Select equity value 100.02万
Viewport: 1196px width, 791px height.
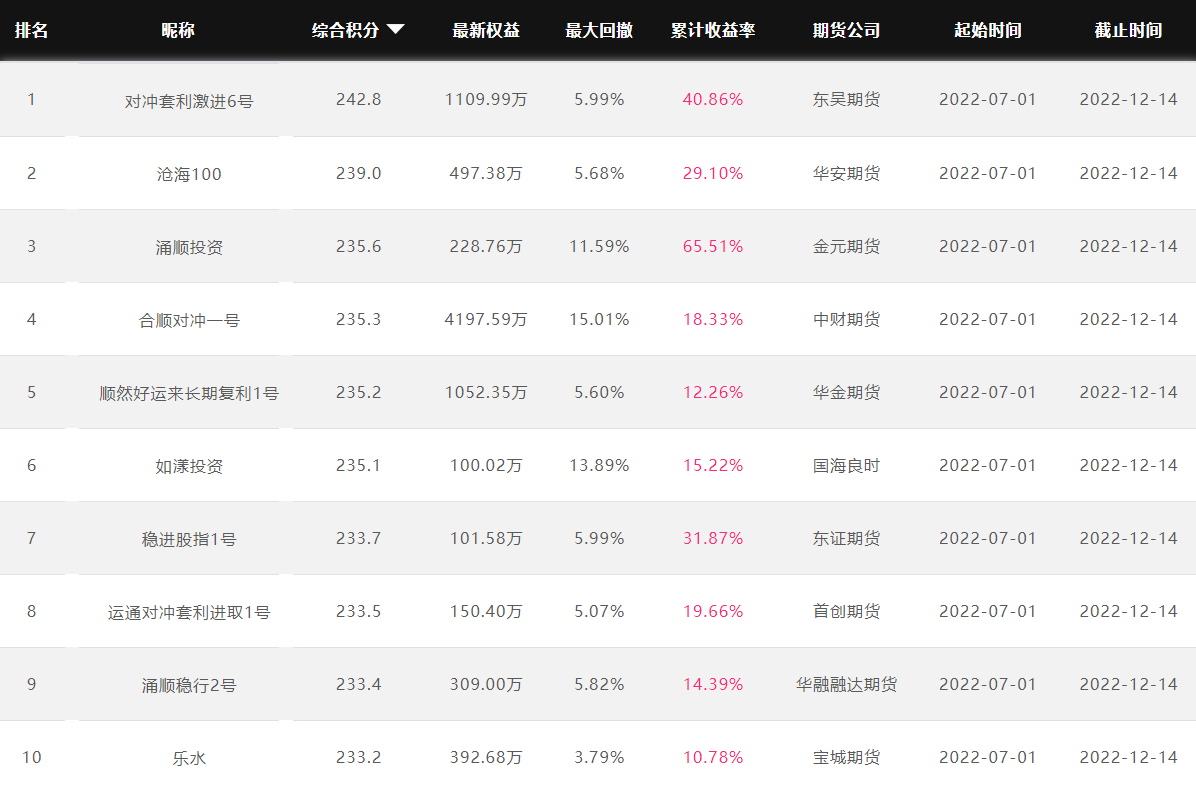pos(486,465)
